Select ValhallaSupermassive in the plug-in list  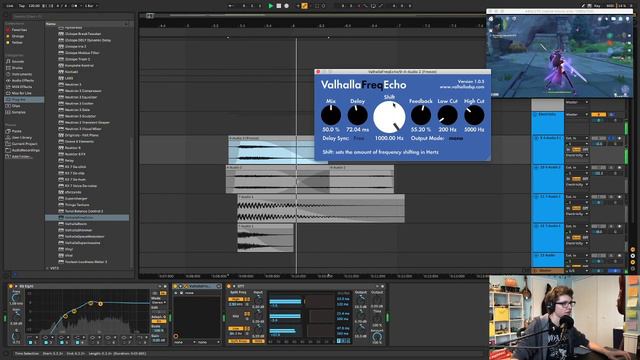(82, 243)
